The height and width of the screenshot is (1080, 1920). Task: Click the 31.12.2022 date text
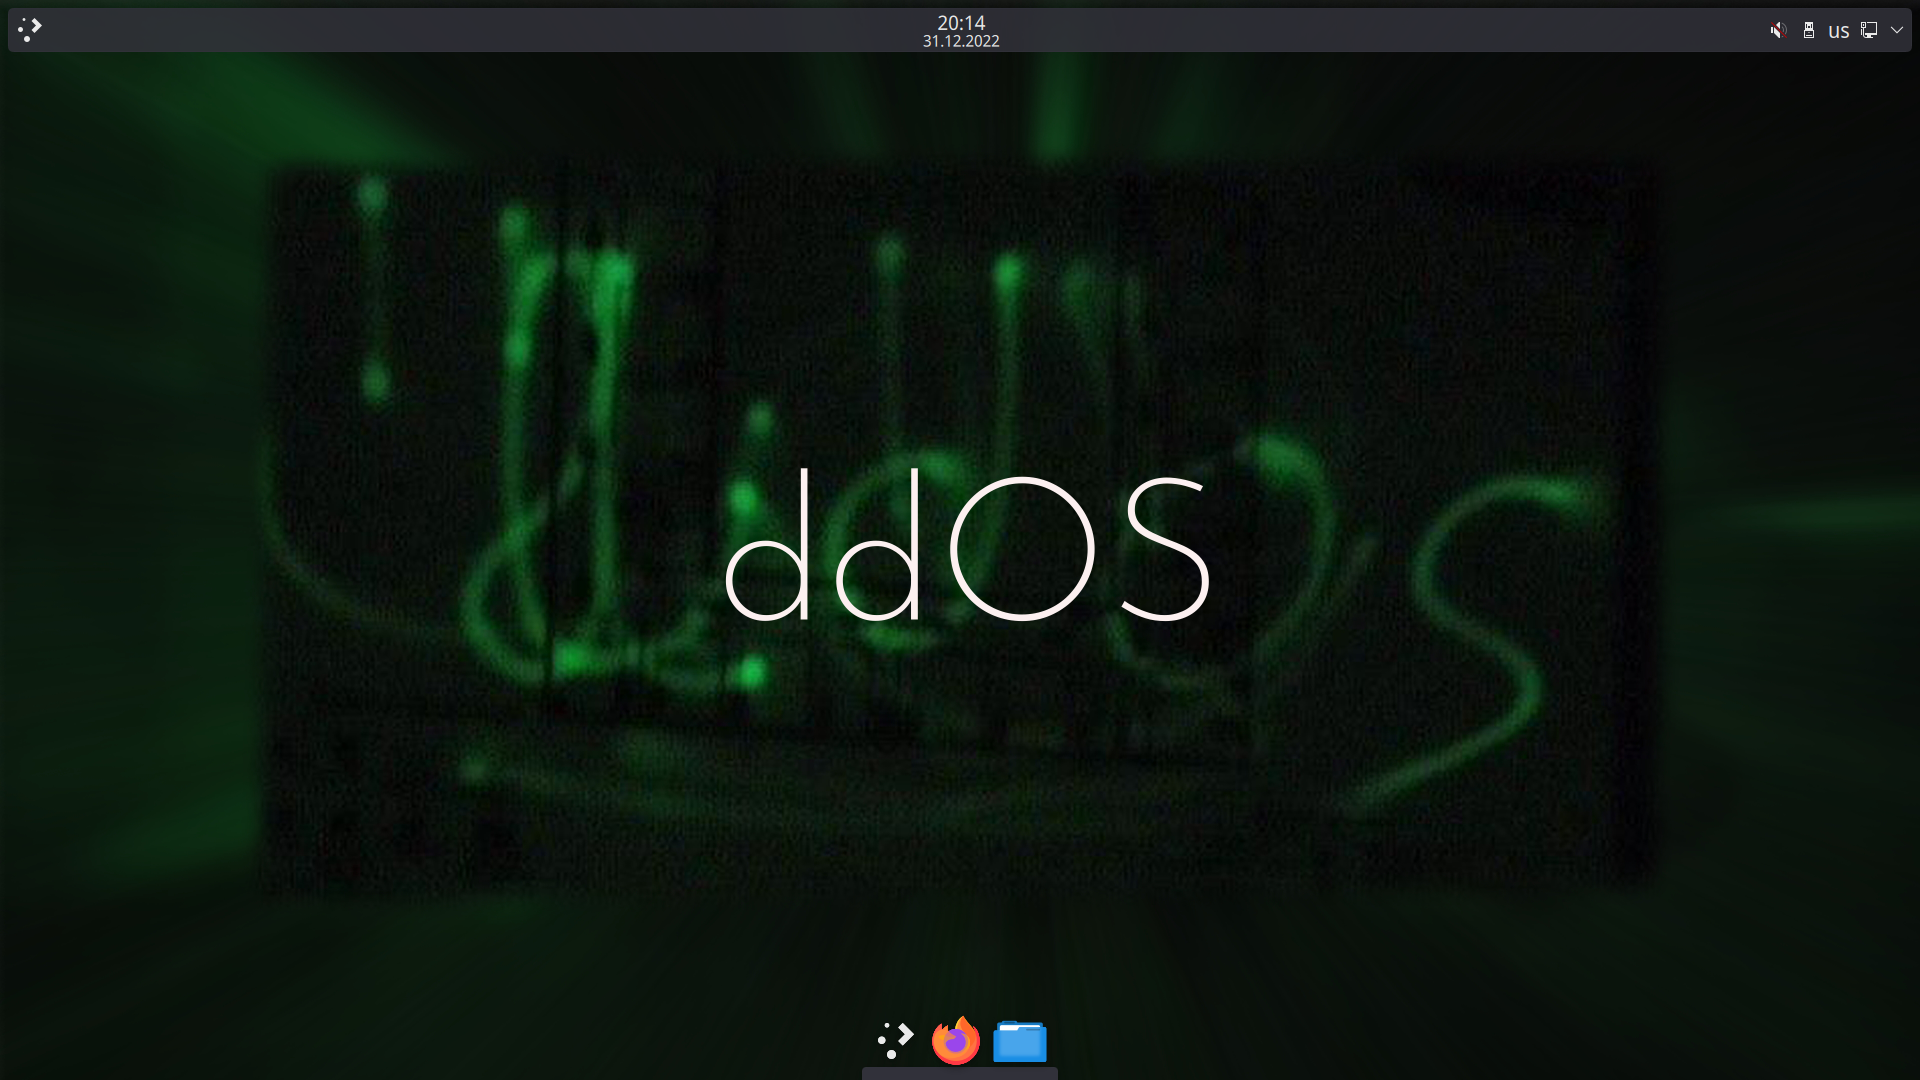[960, 42]
